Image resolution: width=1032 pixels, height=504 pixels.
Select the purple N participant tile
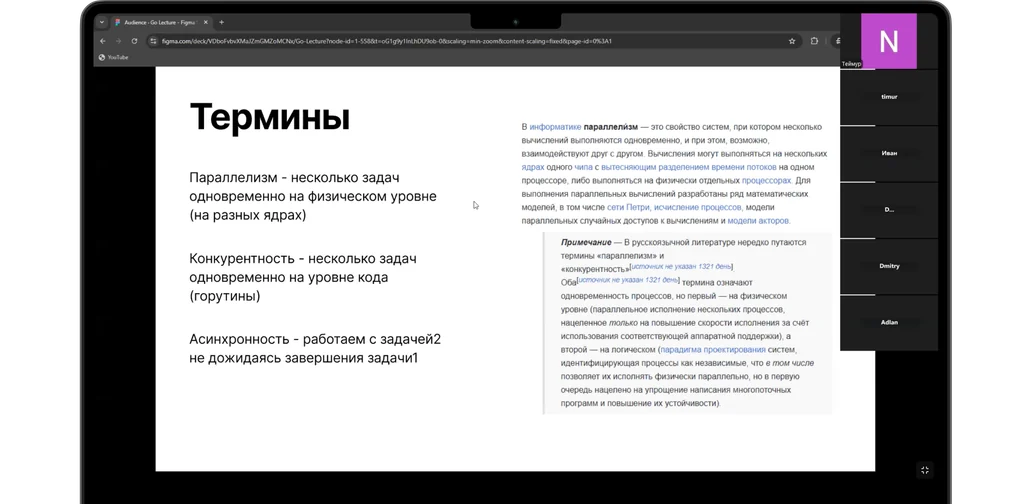pos(889,41)
